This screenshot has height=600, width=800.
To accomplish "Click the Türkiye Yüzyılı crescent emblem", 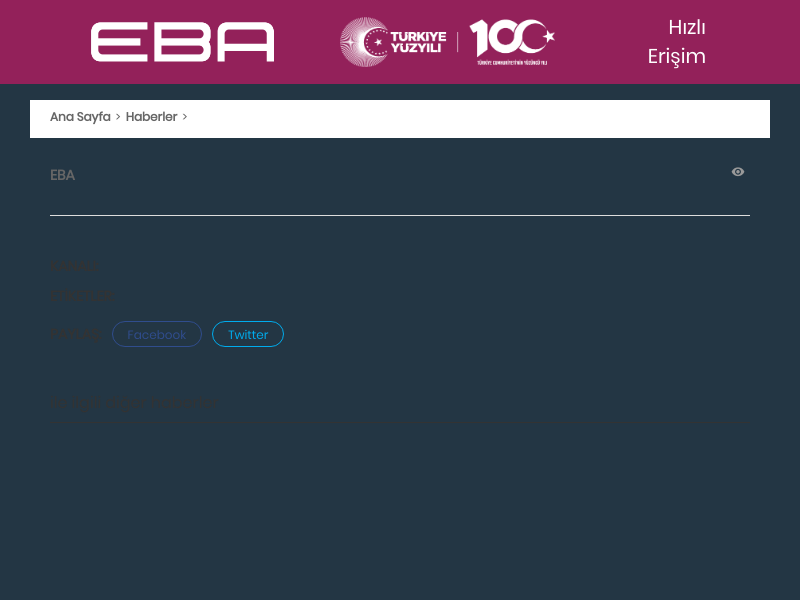I will pyautogui.click(x=364, y=42).
